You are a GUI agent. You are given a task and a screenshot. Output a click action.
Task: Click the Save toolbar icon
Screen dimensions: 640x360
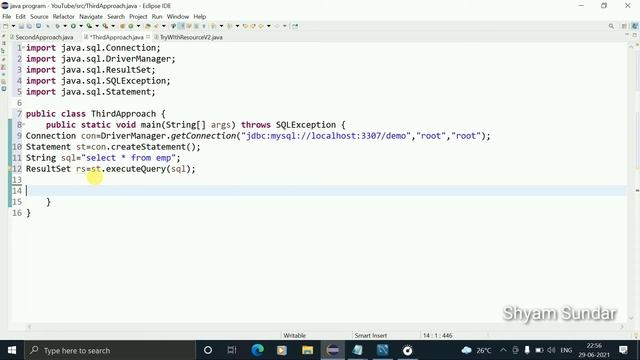21,26
